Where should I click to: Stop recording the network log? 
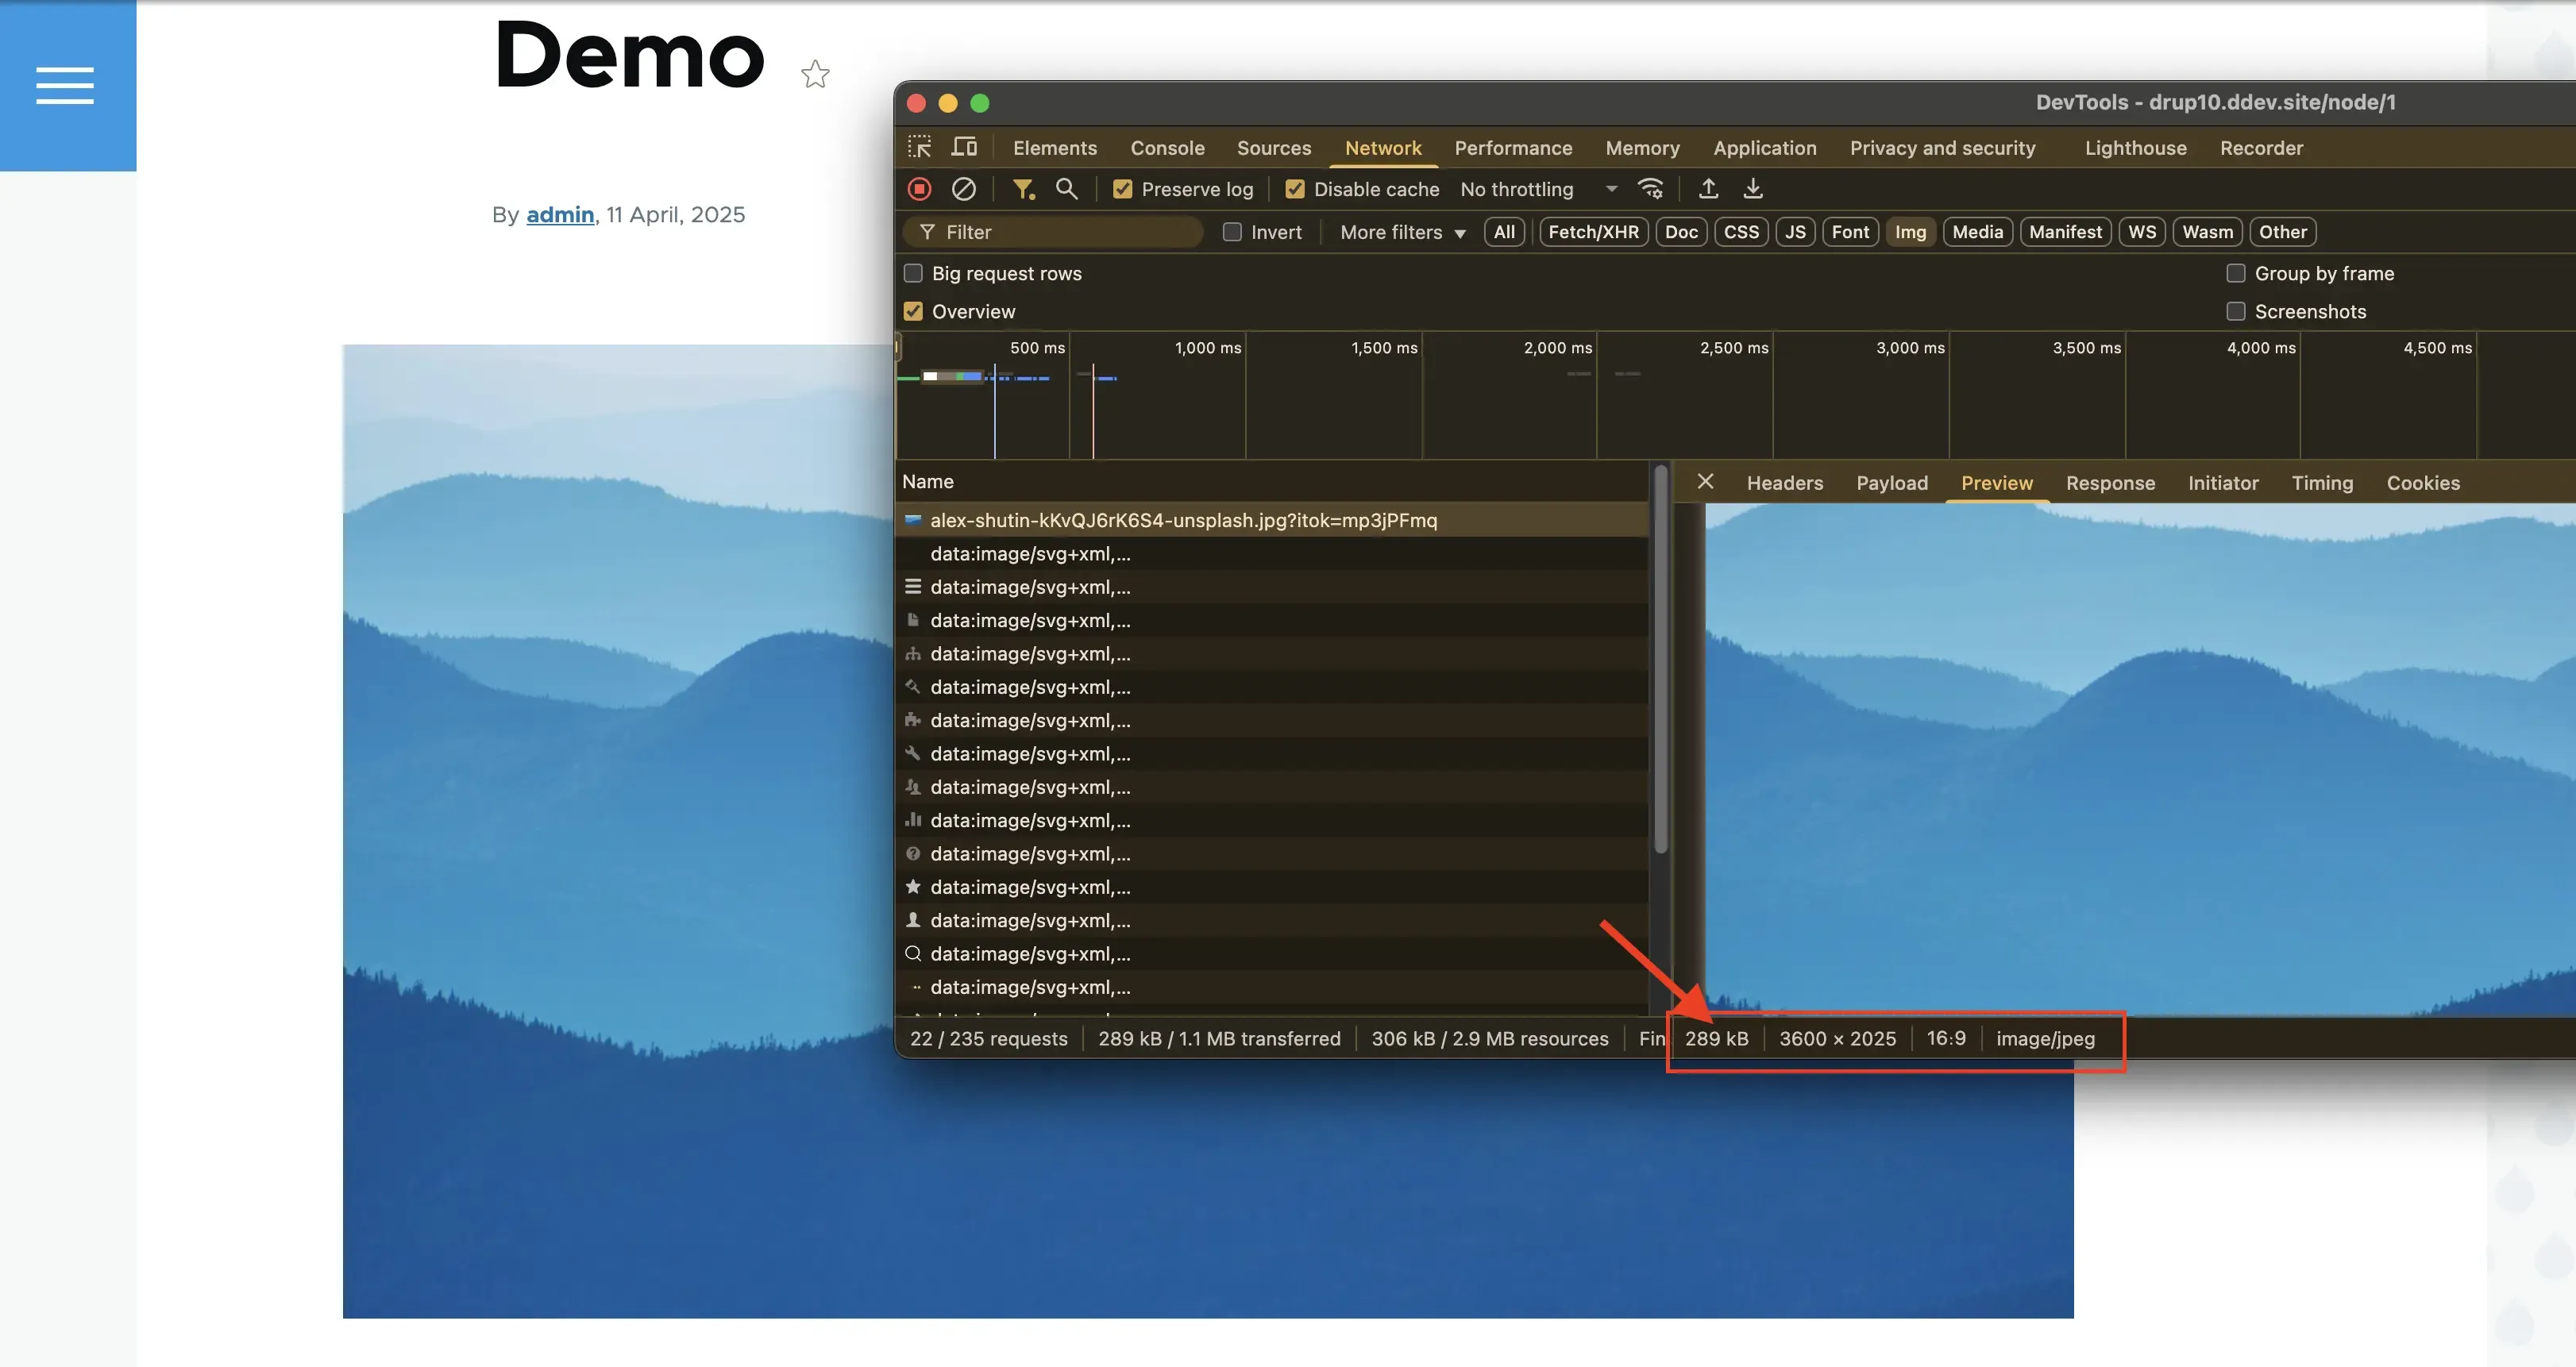(x=918, y=189)
